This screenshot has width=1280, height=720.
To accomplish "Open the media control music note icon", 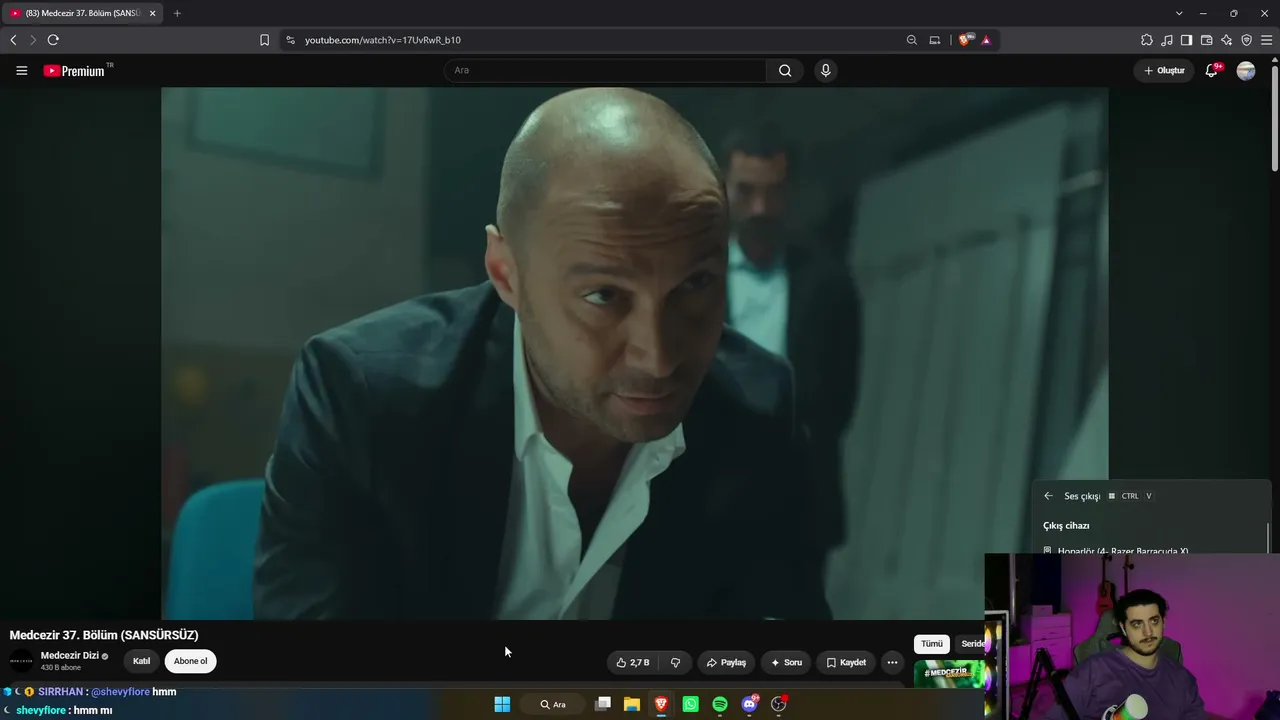I will [x=1167, y=40].
